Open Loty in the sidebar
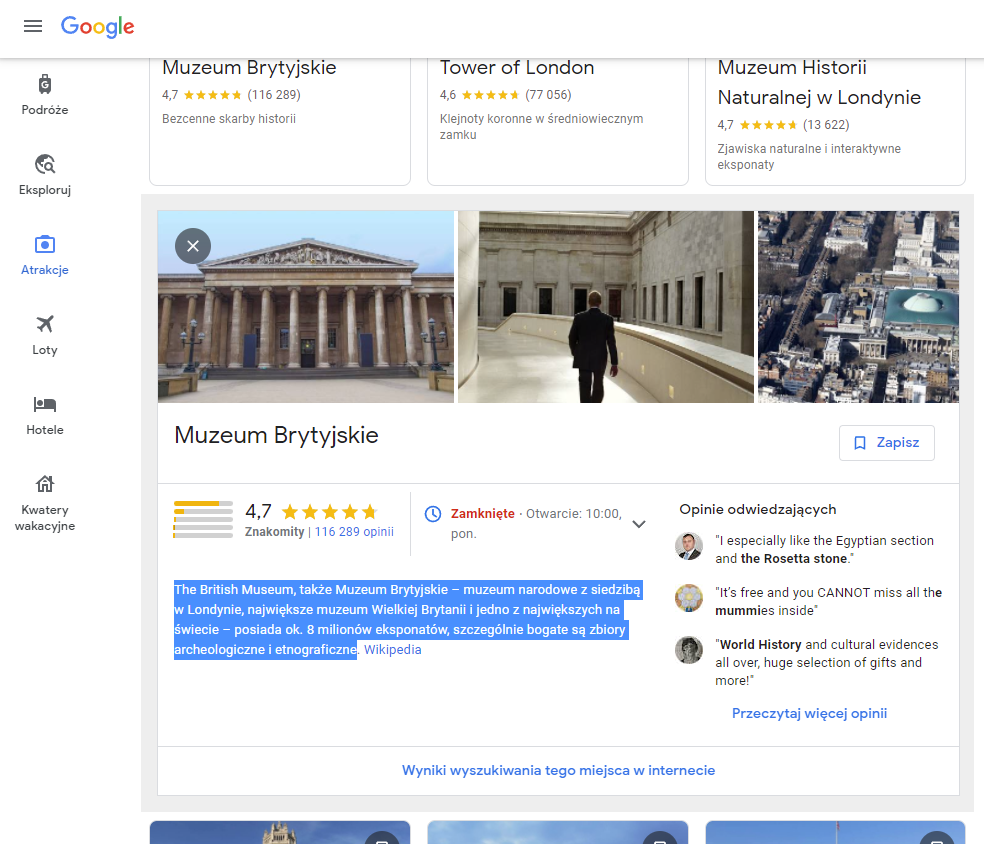 coord(45,335)
